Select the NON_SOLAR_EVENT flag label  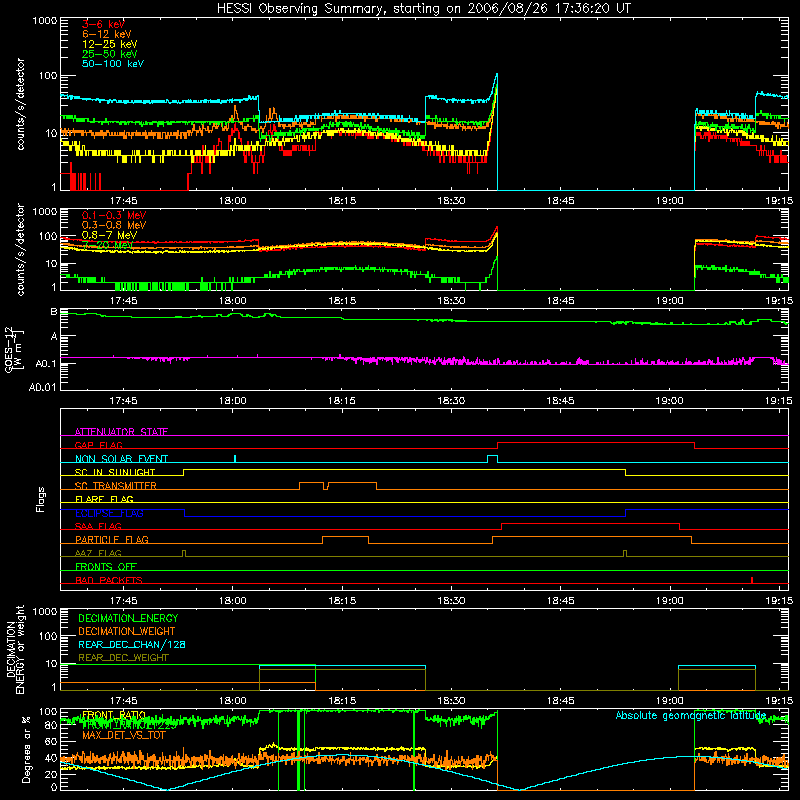click(x=121, y=459)
